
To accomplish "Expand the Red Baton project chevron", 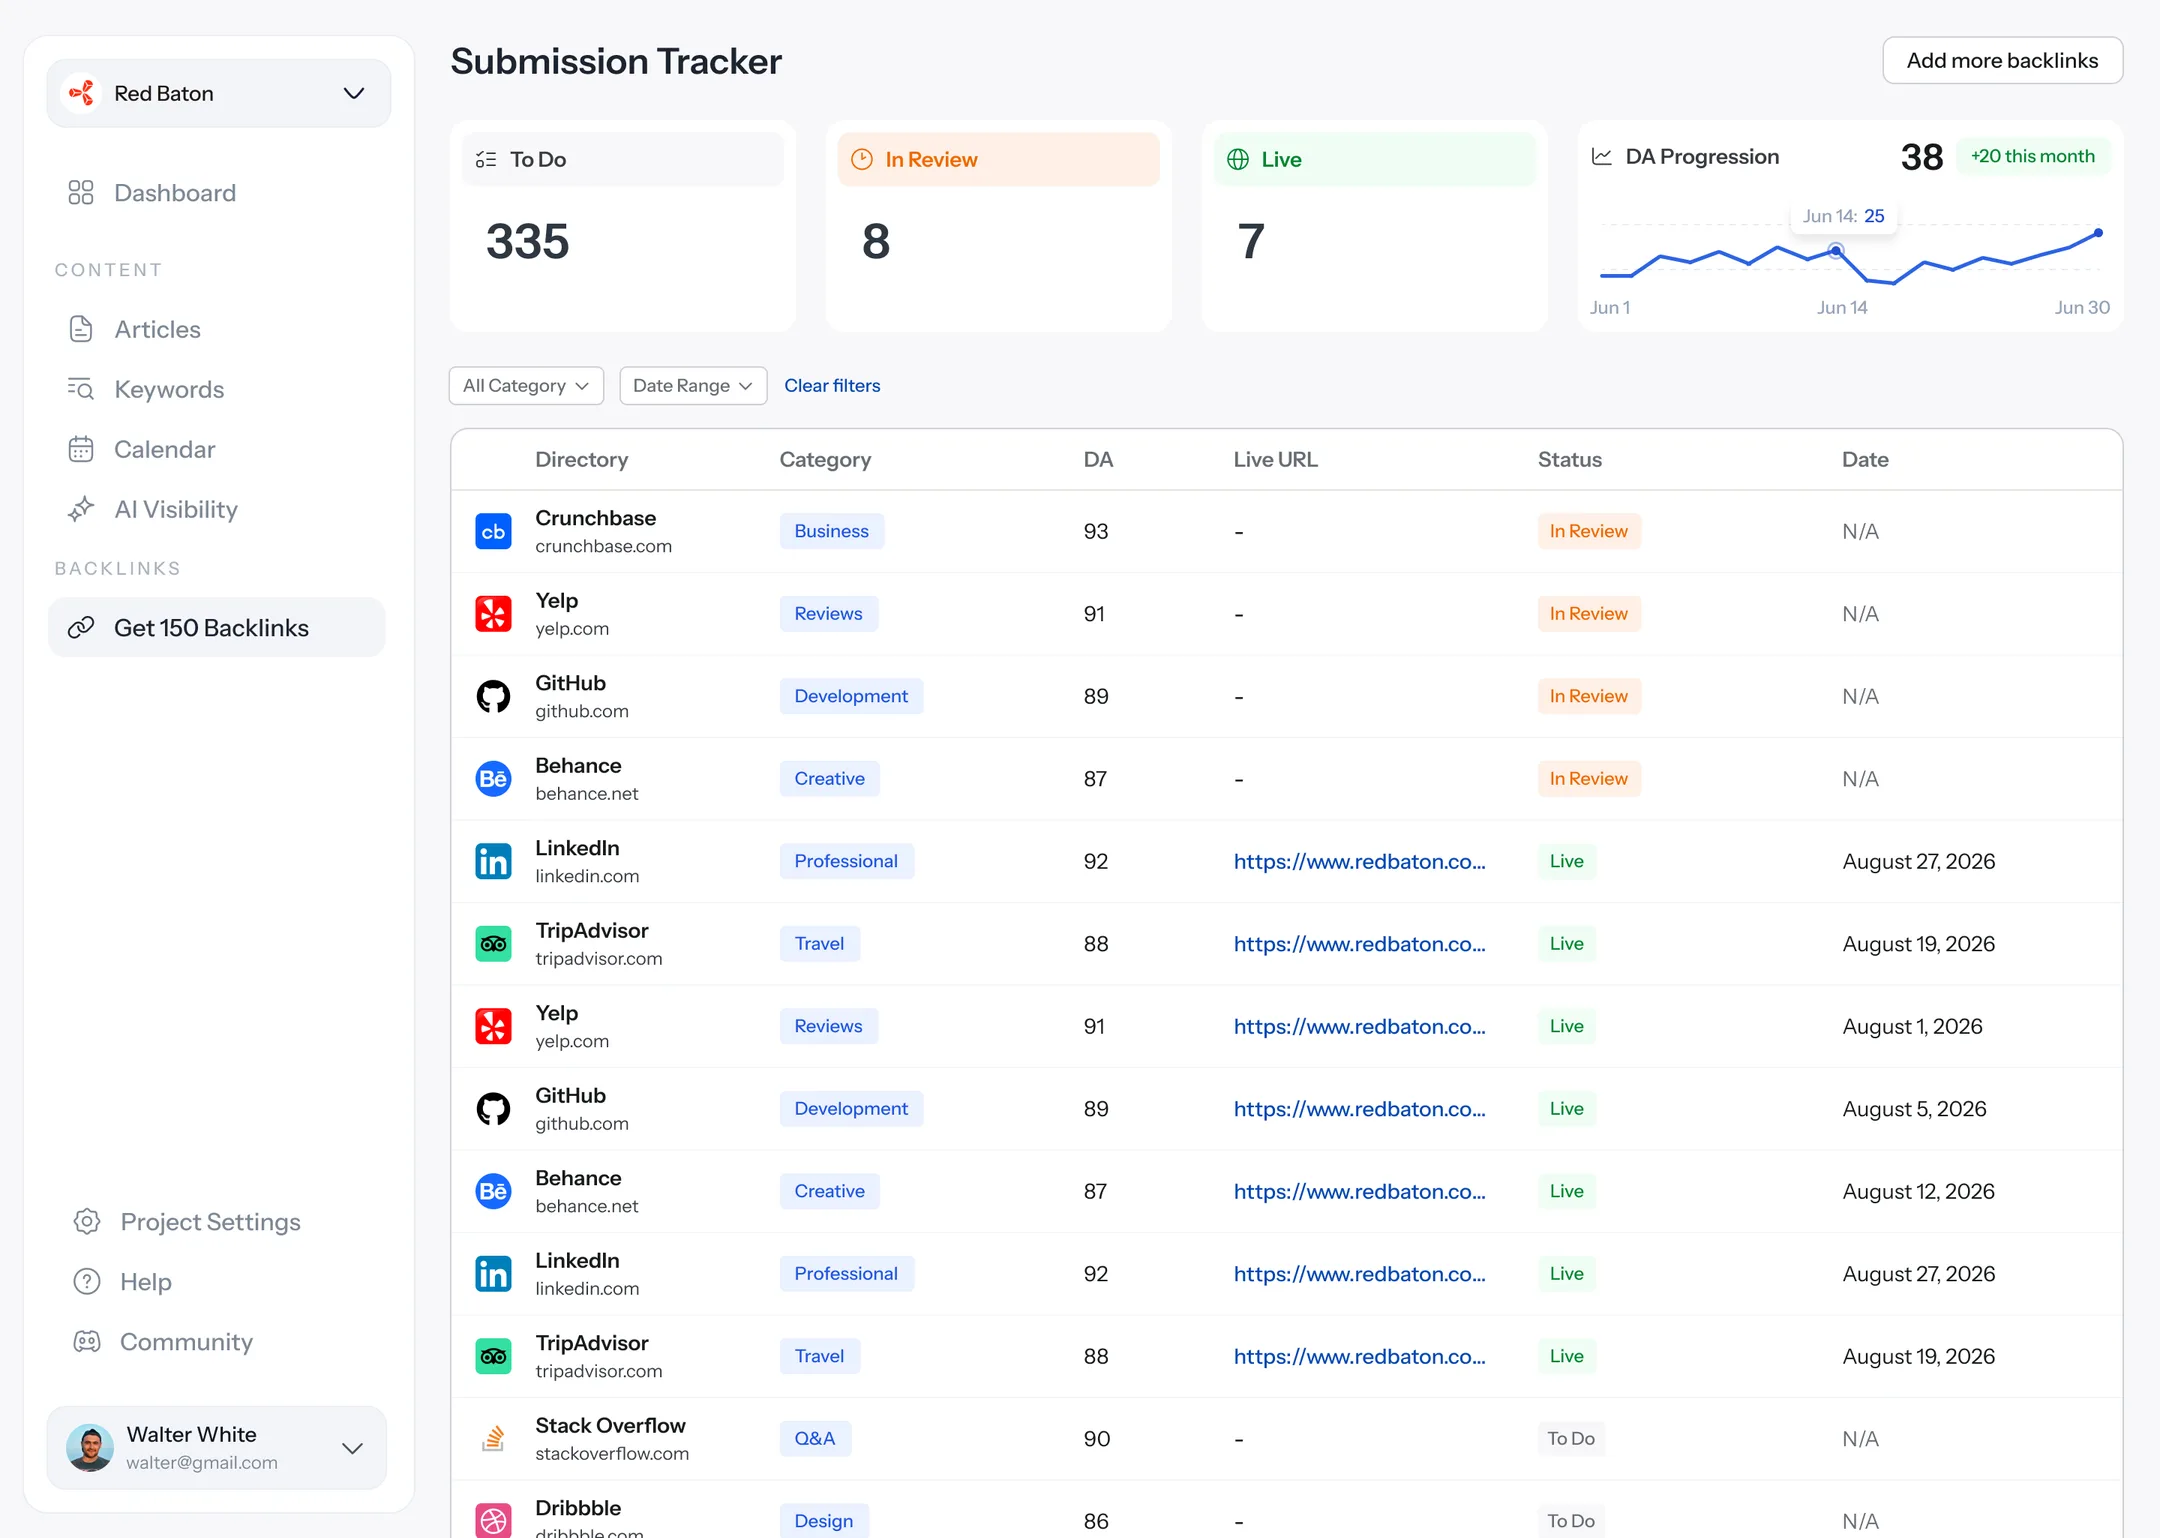I will [354, 93].
